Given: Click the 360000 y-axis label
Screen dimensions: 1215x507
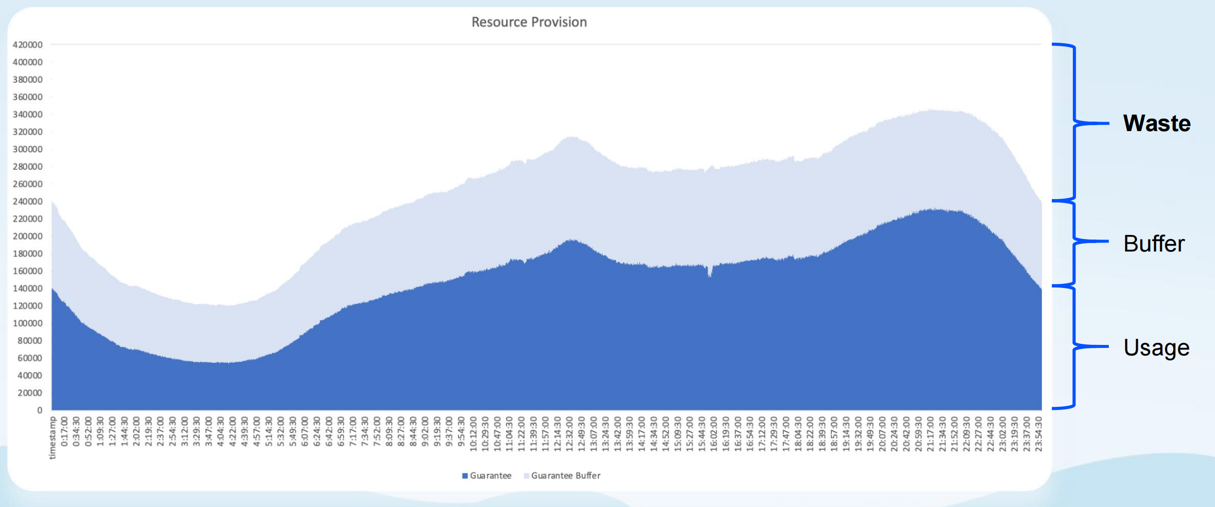Looking at the screenshot, I should click(27, 97).
